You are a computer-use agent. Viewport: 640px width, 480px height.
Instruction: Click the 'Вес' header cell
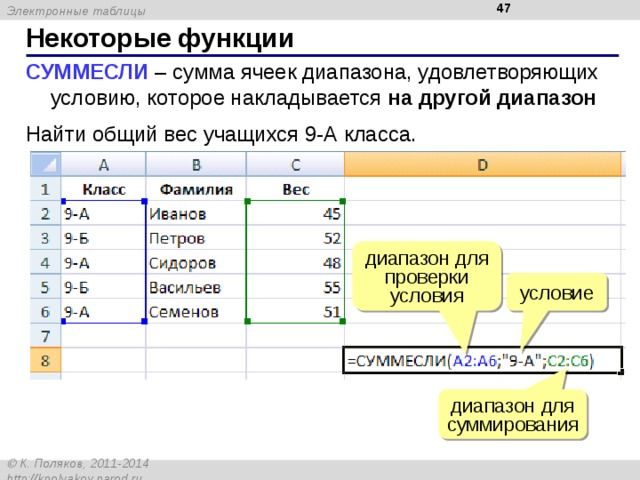click(295, 189)
